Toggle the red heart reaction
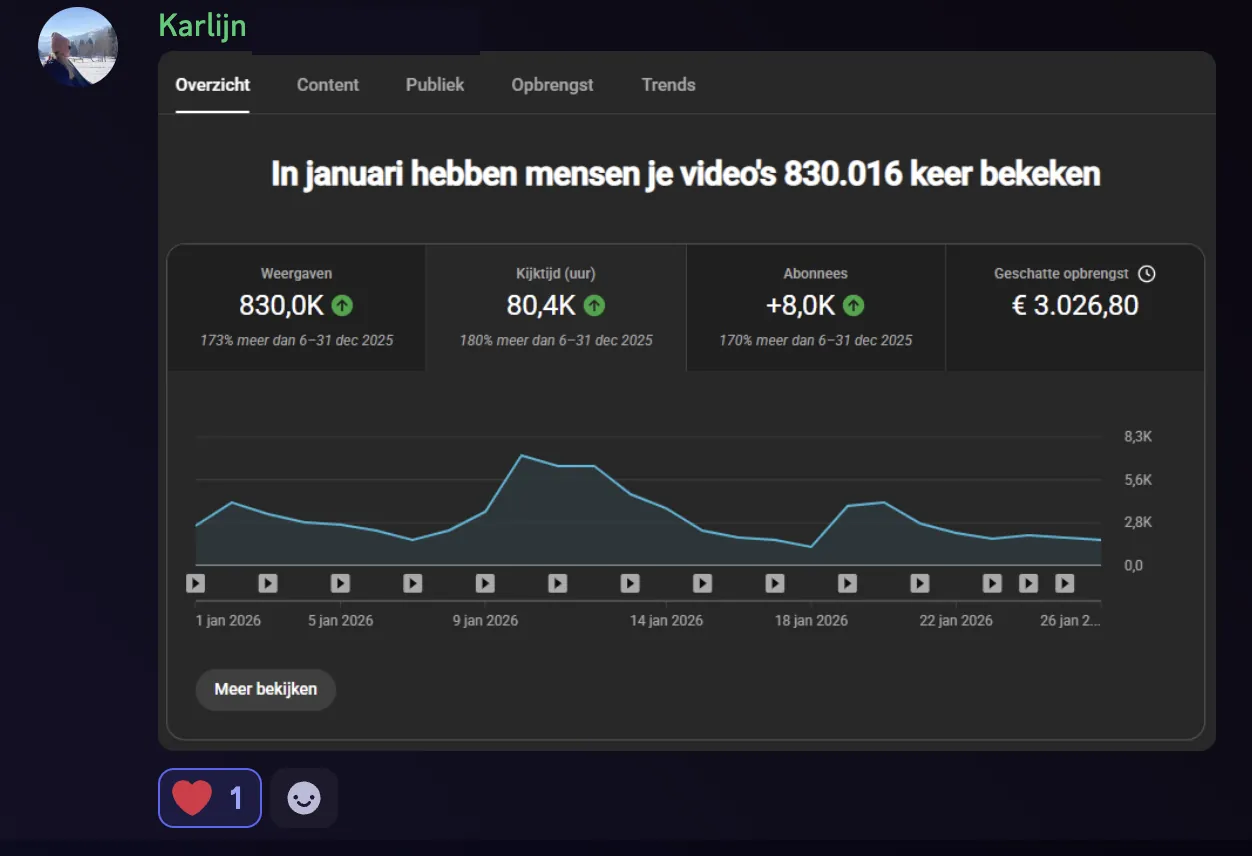1252x856 pixels. click(x=210, y=798)
